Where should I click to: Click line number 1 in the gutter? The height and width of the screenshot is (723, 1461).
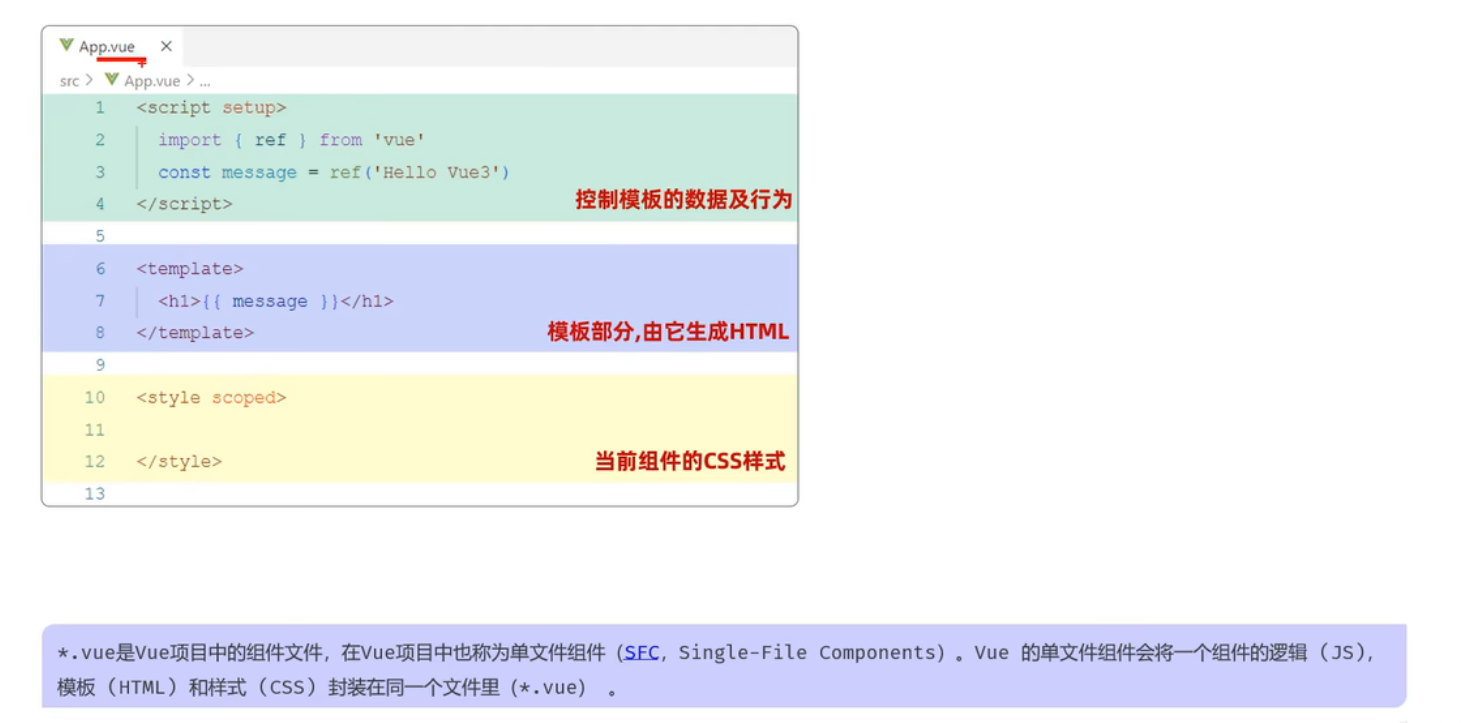tap(99, 107)
